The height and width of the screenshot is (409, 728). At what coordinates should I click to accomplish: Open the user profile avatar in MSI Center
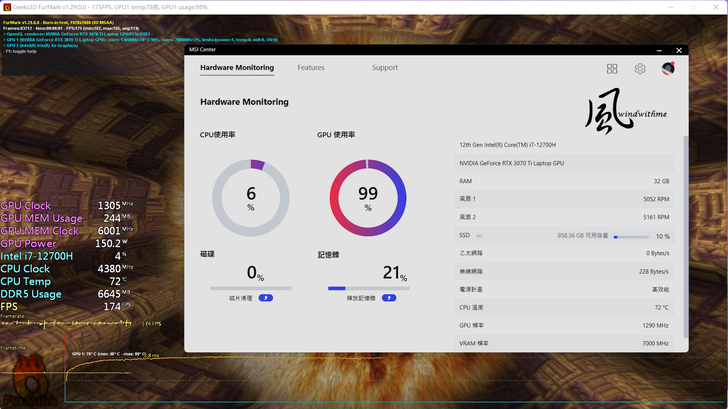(x=668, y=68)
